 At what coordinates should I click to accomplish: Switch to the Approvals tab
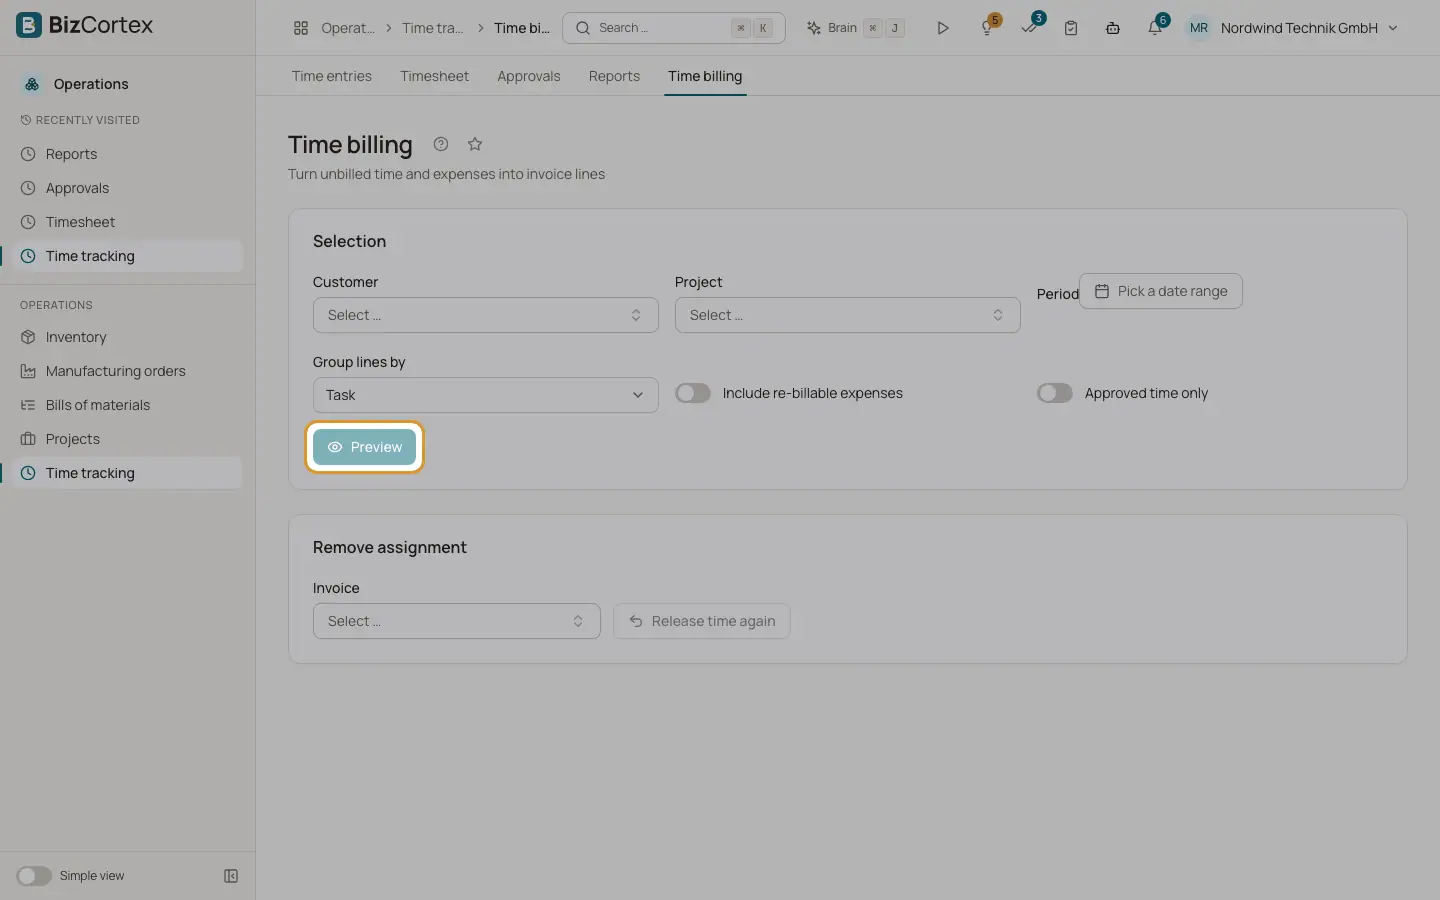529,76
